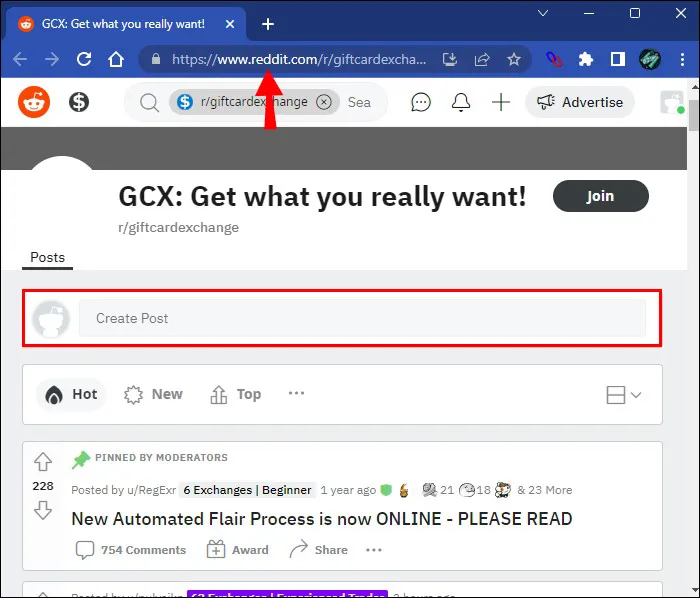Open the notifications bell icon

click(x=461, y=102)
